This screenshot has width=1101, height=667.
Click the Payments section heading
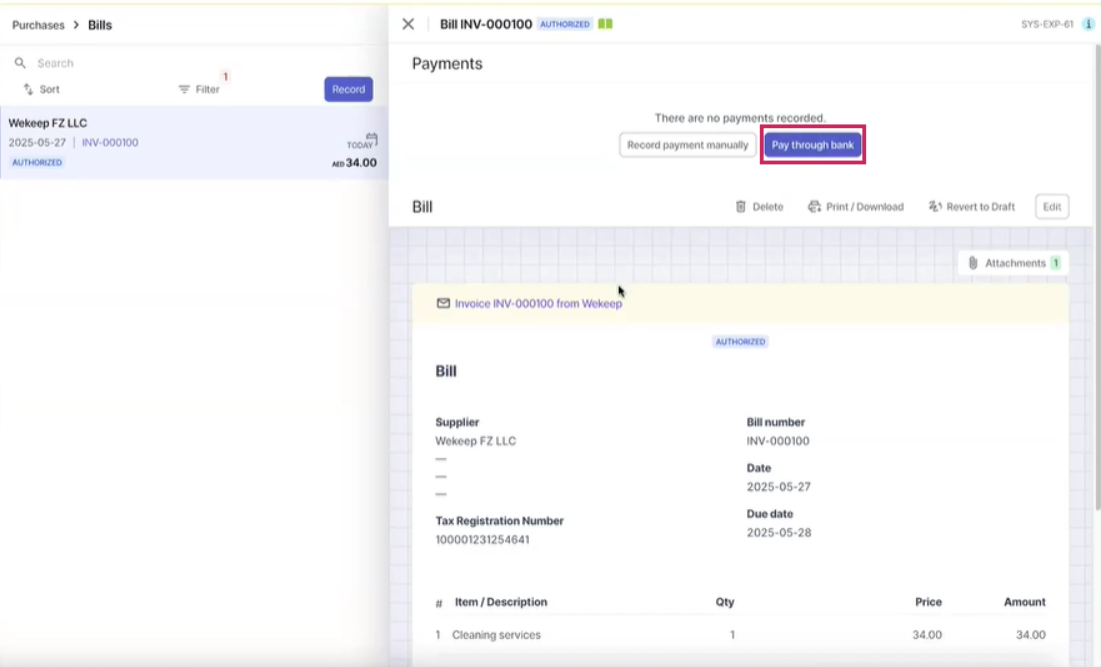[447, 63]
